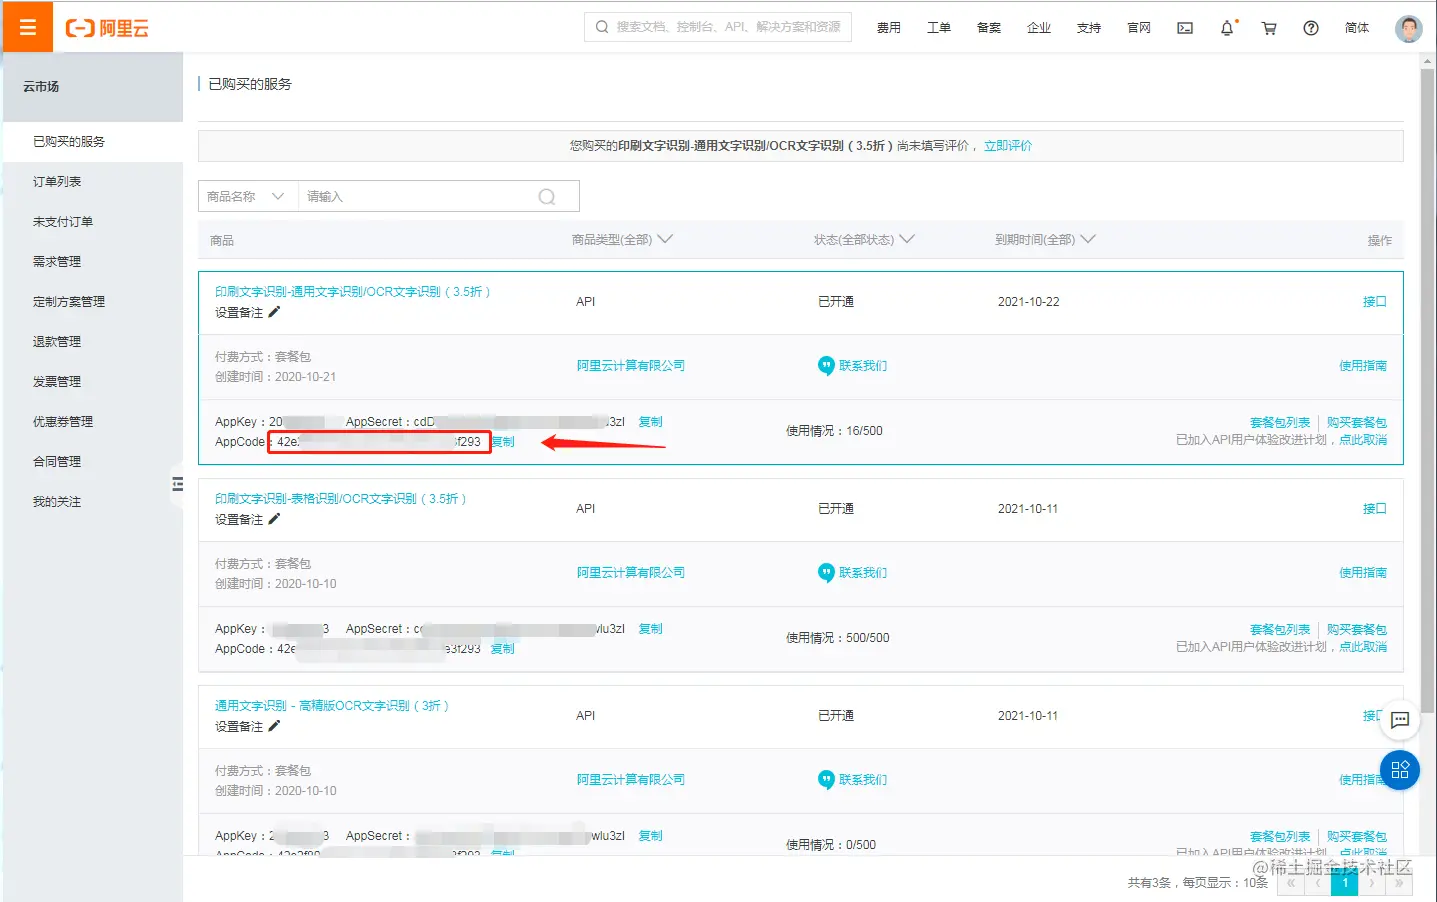
Task: Select 需求管理 in the sidebar
Action: pyautogui.click(x=93, y=262)
